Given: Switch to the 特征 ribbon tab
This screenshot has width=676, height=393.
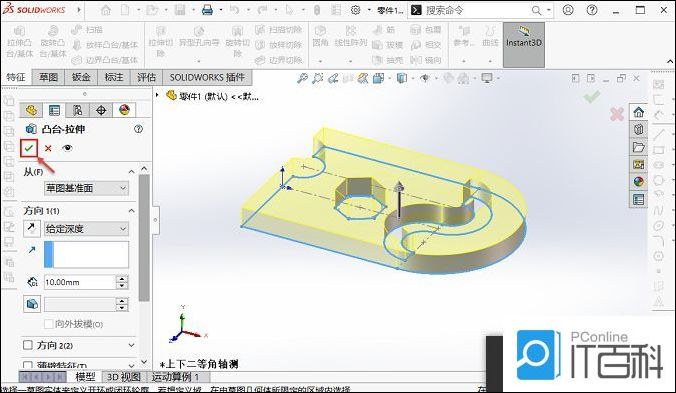Looking at the screenshot, I should 16,77.
